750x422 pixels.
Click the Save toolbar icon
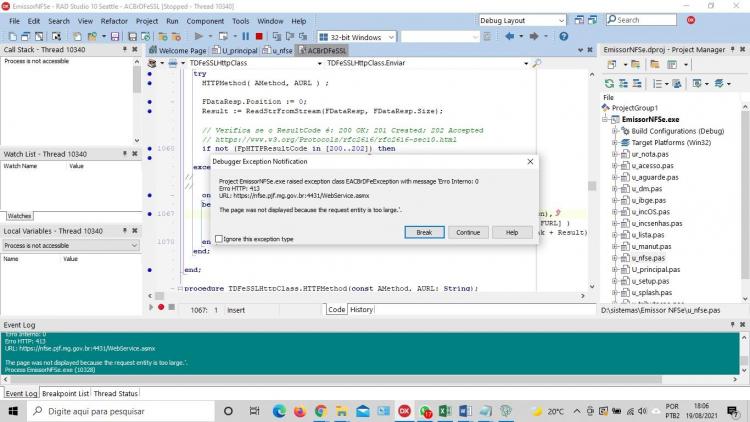click(115, 37)
